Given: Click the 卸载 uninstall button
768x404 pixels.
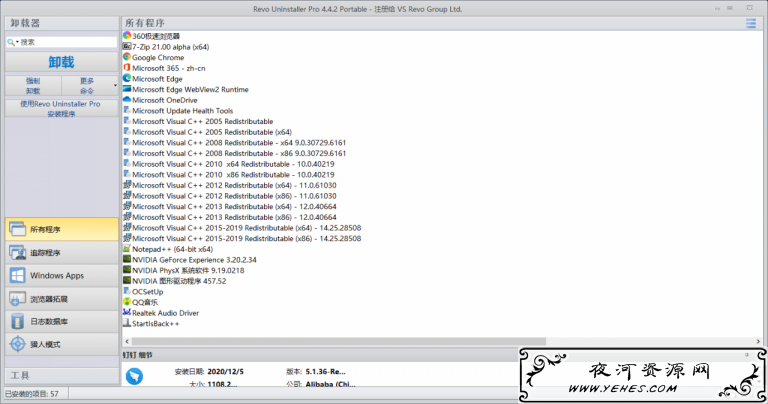Looking at the screenshot, I should coord(62,62).
